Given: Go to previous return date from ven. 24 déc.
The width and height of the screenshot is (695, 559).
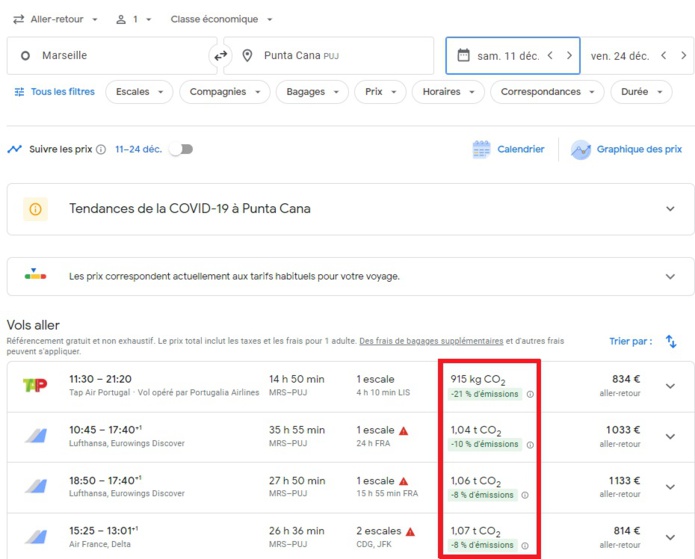Looking at the screenshot, I should pos(664,55).
